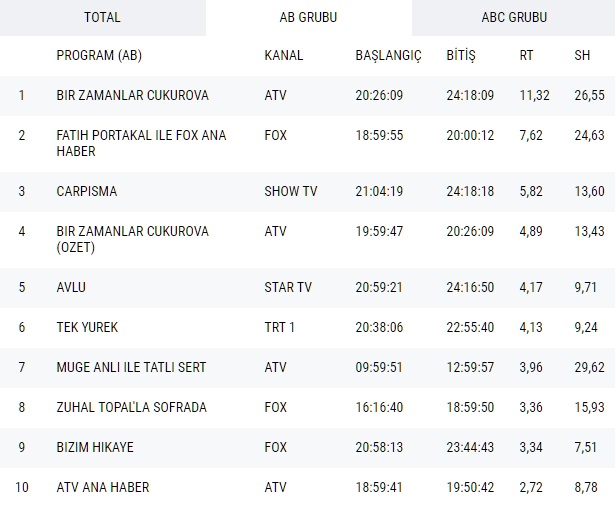Open the ABC GRUBU tab
Screen dimensions: 615x506
[513, 17]
